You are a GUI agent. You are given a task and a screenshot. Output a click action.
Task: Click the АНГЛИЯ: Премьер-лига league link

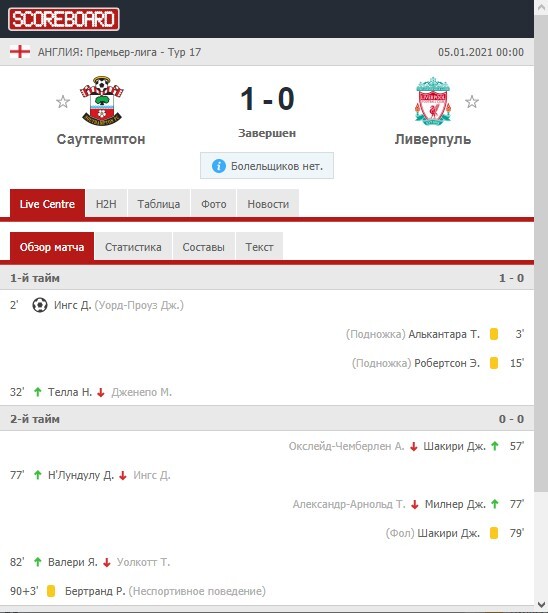click(x=97, y=52)
